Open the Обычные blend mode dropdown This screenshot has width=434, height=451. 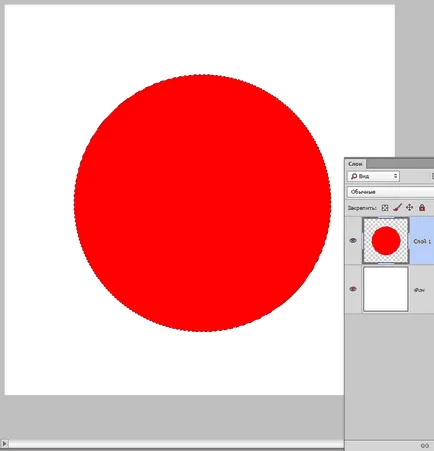pyautogui.click(x=390, y=192)
